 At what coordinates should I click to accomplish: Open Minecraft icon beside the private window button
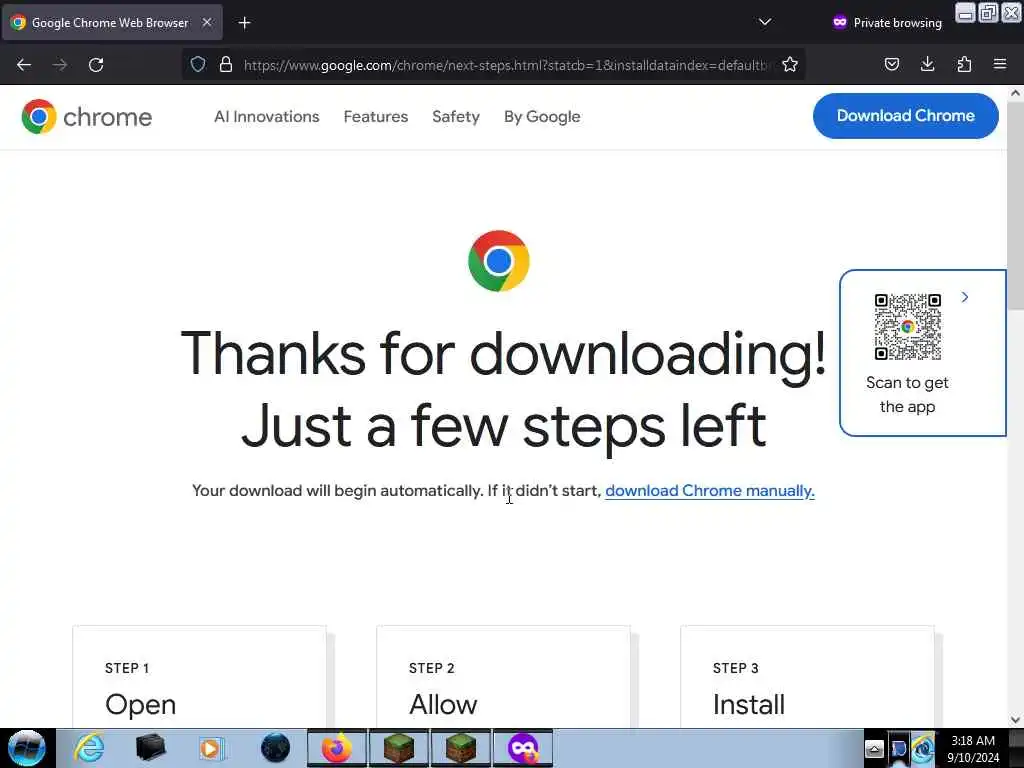(x=460, y=748)
